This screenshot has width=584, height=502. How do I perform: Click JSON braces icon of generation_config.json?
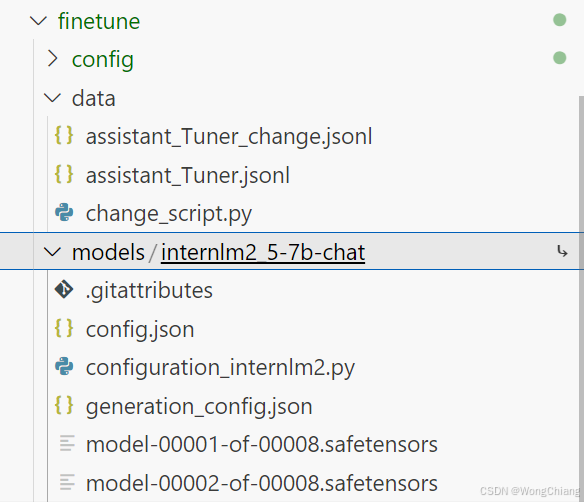64,405
